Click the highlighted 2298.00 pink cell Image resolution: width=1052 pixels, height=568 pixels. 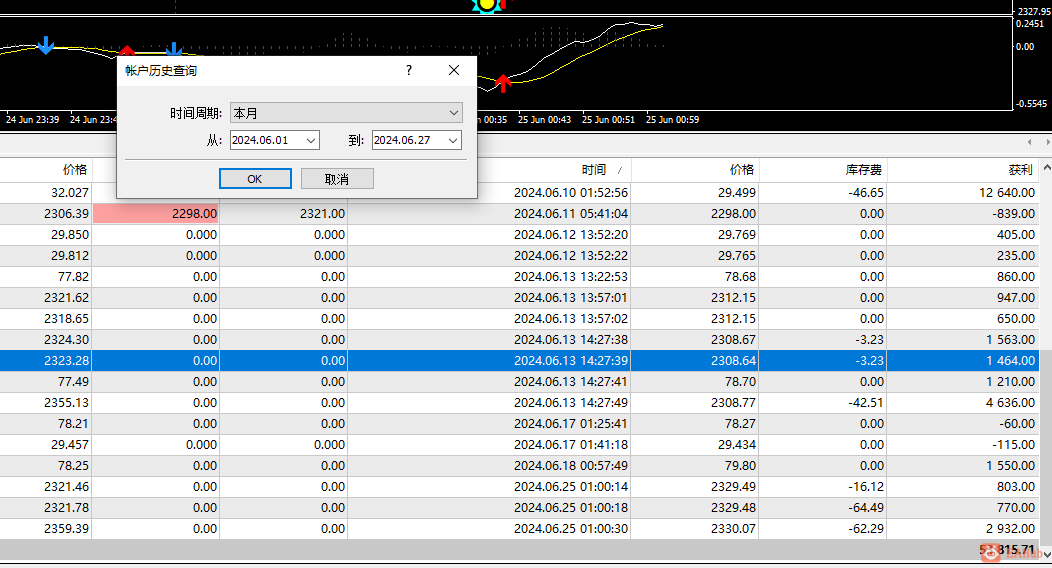click(156, 213)
